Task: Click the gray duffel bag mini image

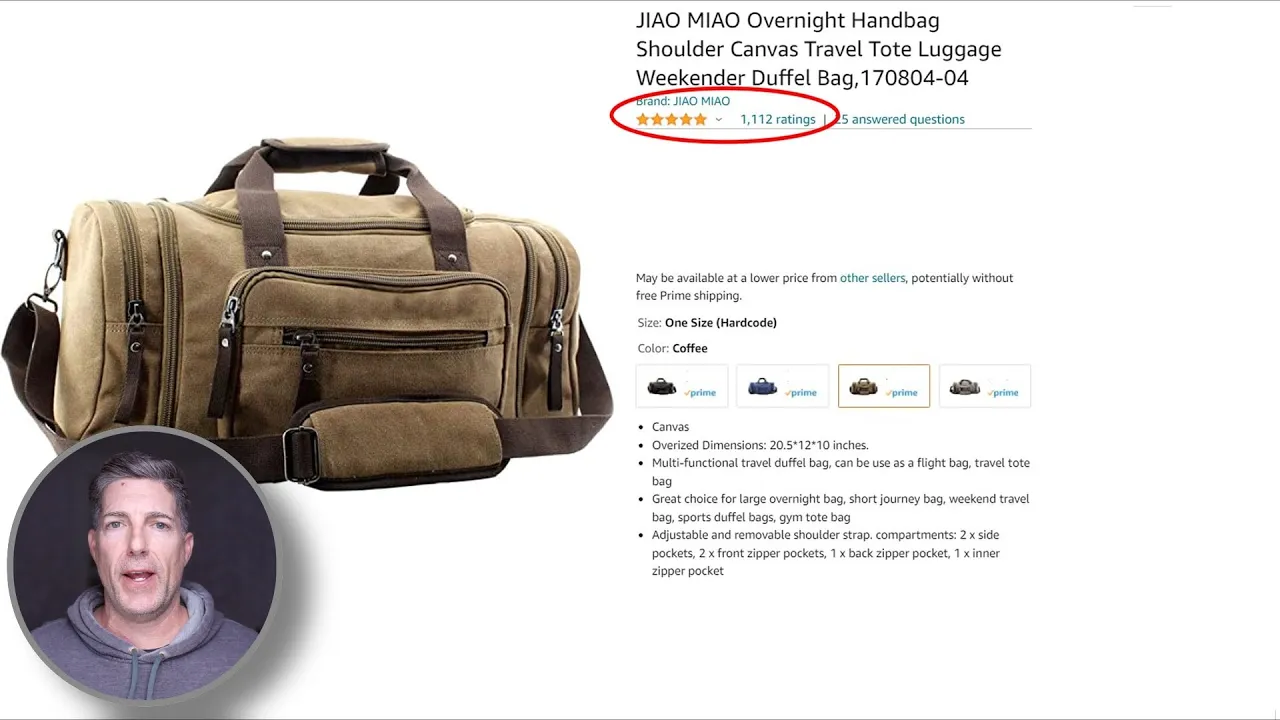Action: click(x=965, y=386)
